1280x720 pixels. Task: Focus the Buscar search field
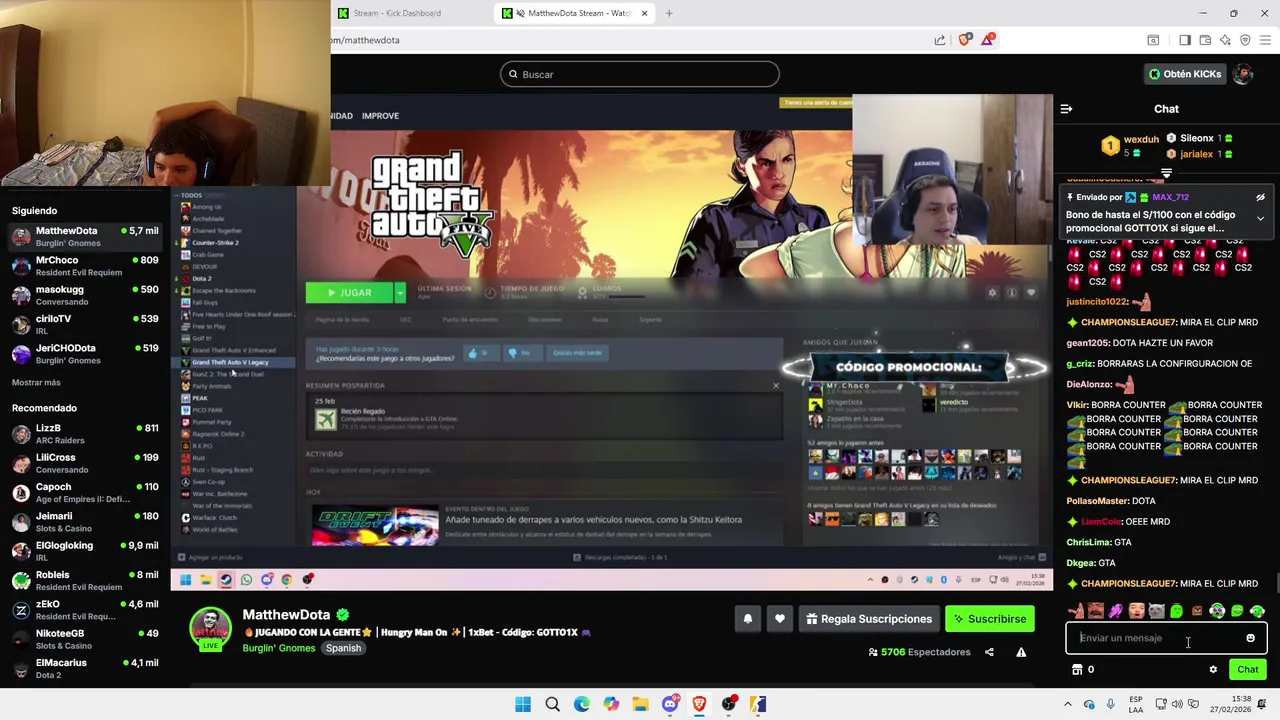point(640,74)
